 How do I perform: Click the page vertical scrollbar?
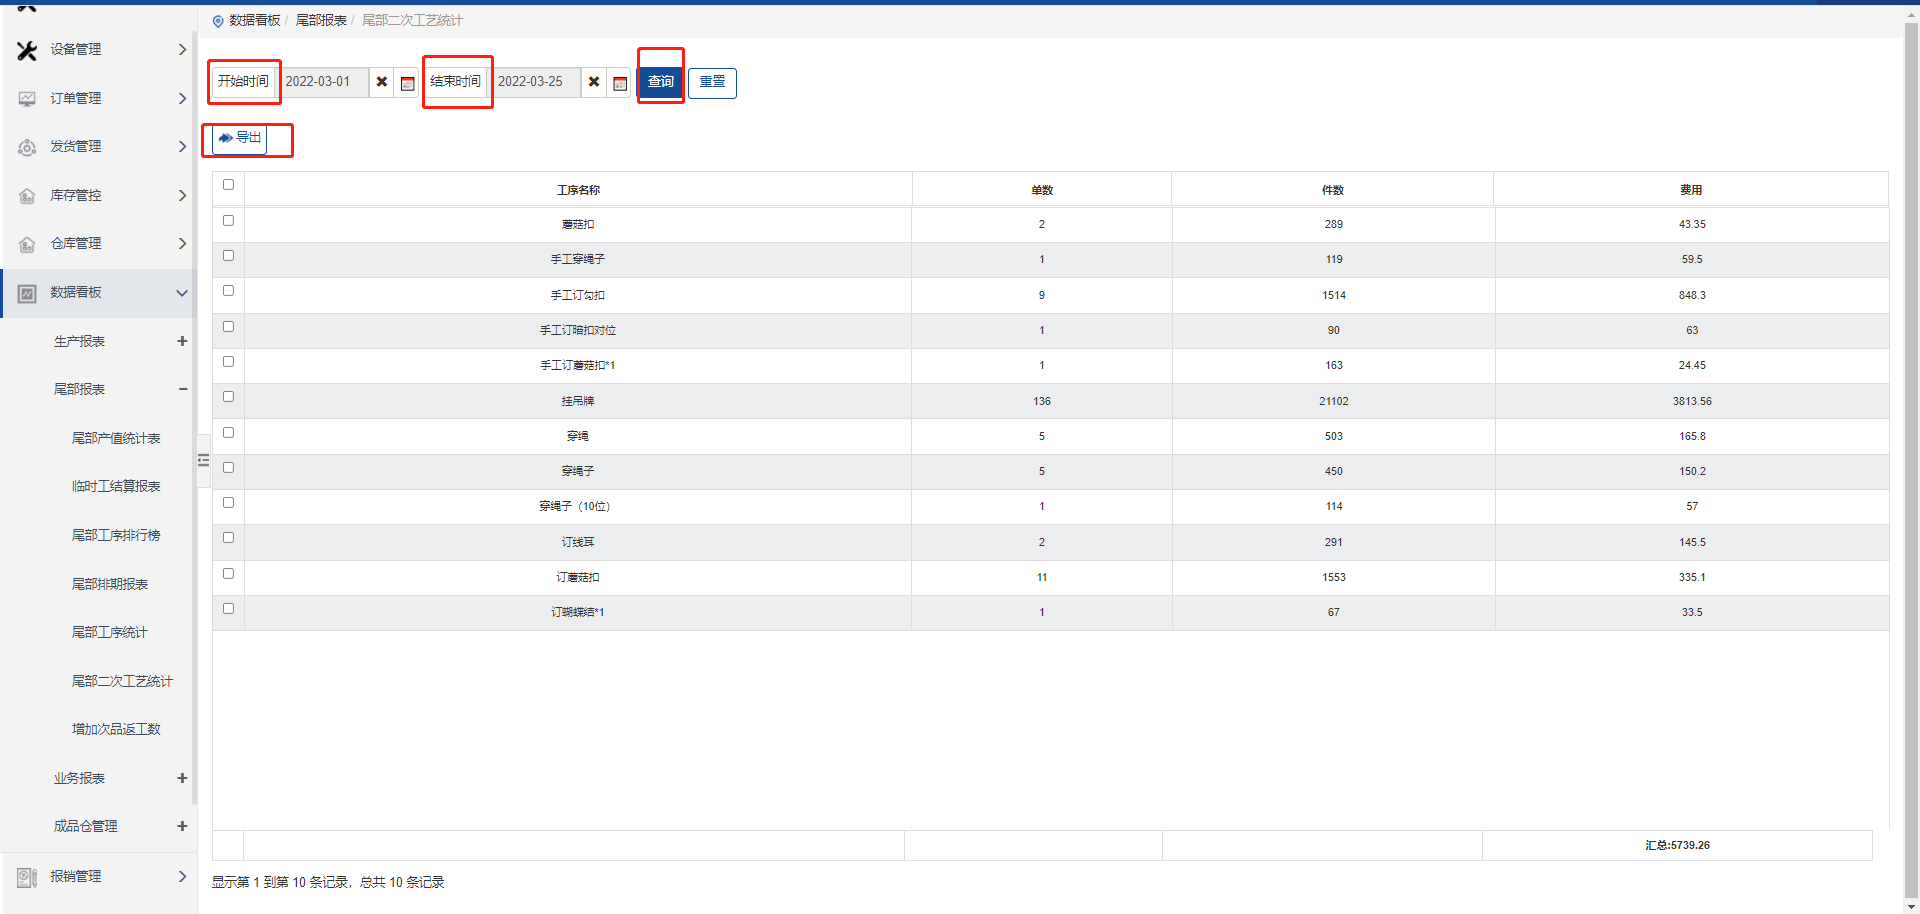click(1911, 450)
